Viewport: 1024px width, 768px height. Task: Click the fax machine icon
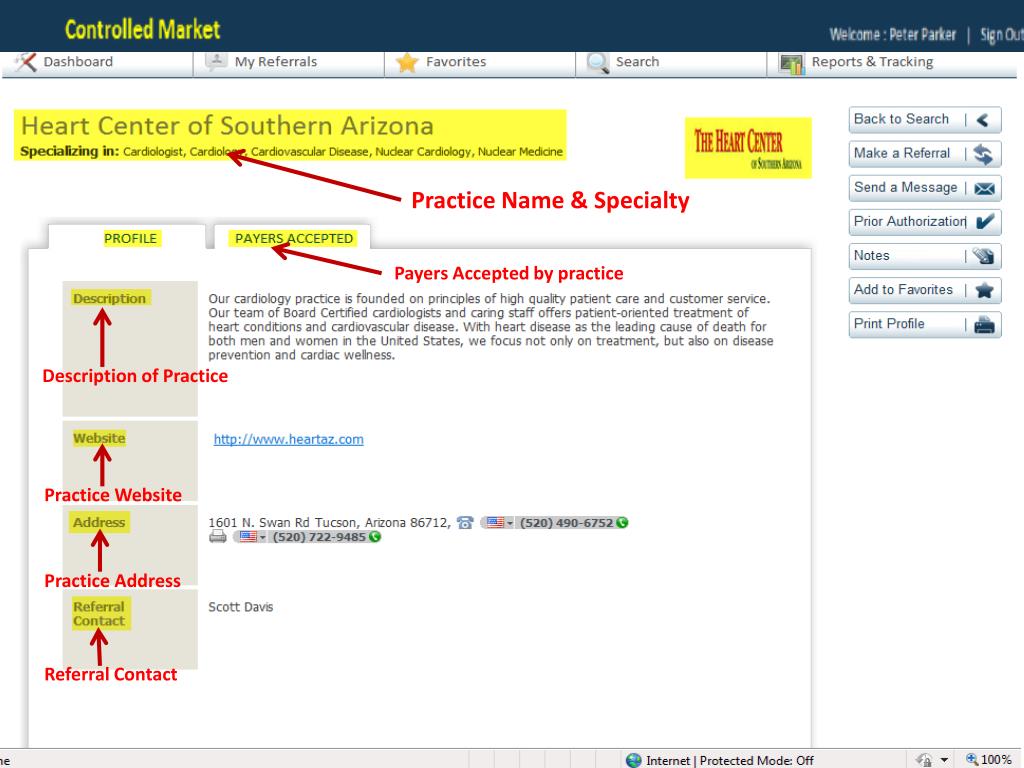[x=217, y=537]
